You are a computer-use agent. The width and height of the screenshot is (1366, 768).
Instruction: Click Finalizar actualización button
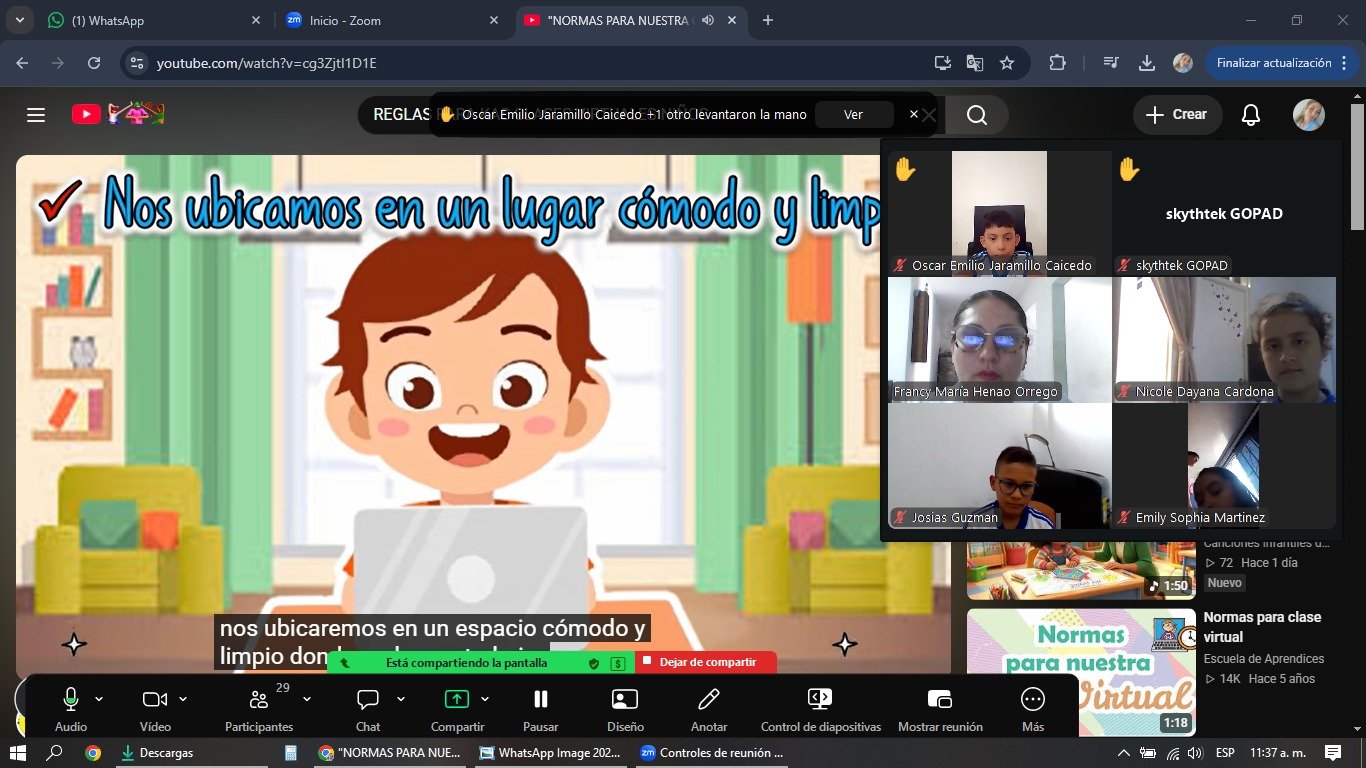(1273, 63)
